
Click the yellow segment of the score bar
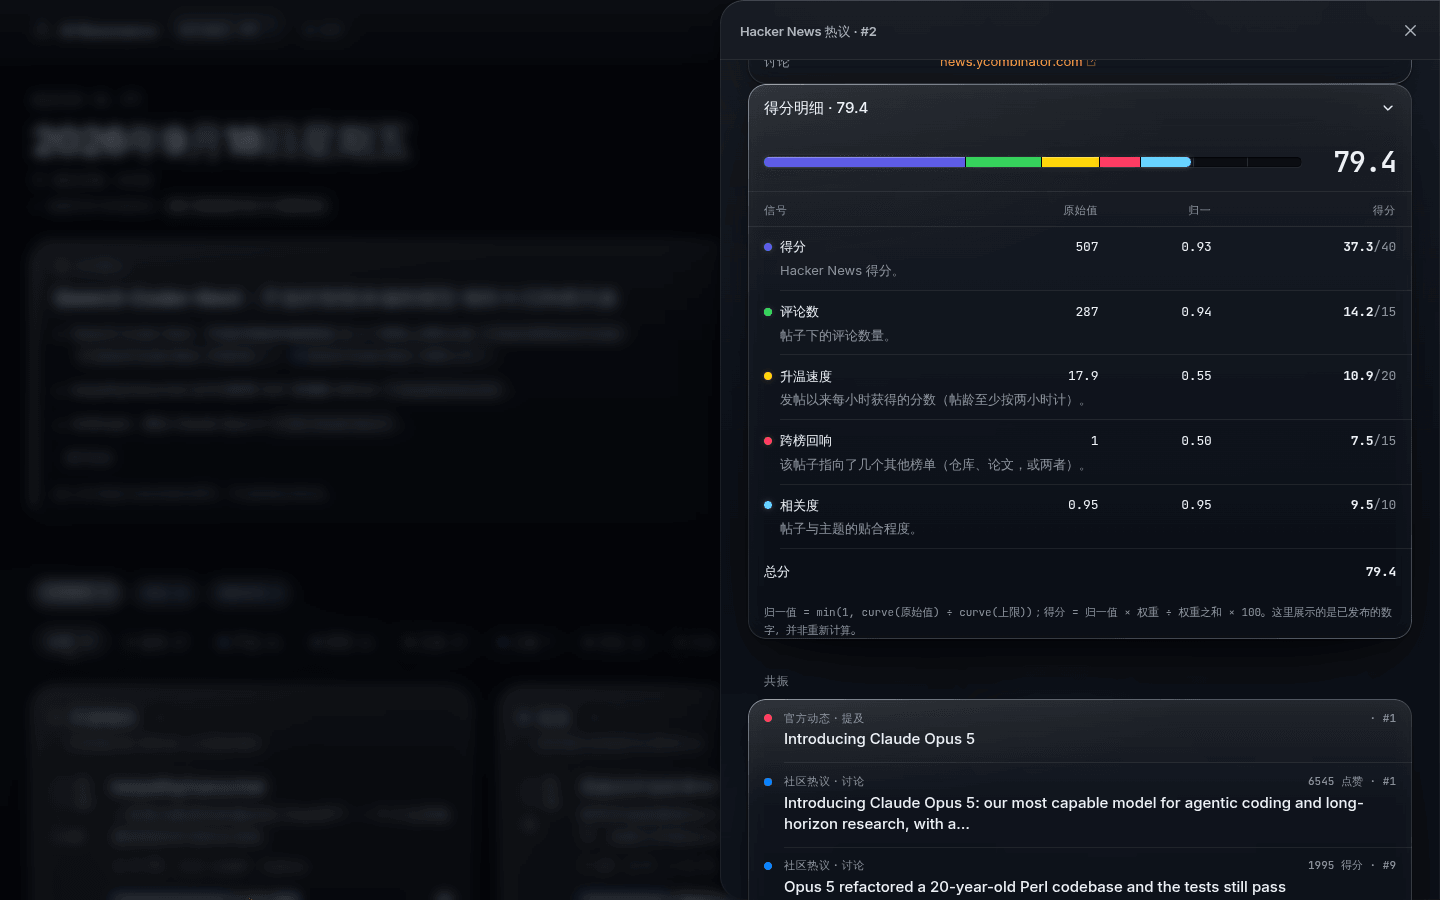click(1070, 162)
